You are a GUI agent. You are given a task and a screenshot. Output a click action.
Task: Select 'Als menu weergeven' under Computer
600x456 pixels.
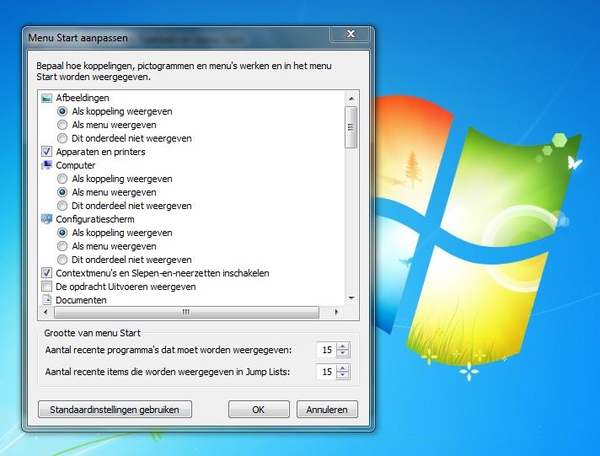[62, 192]
